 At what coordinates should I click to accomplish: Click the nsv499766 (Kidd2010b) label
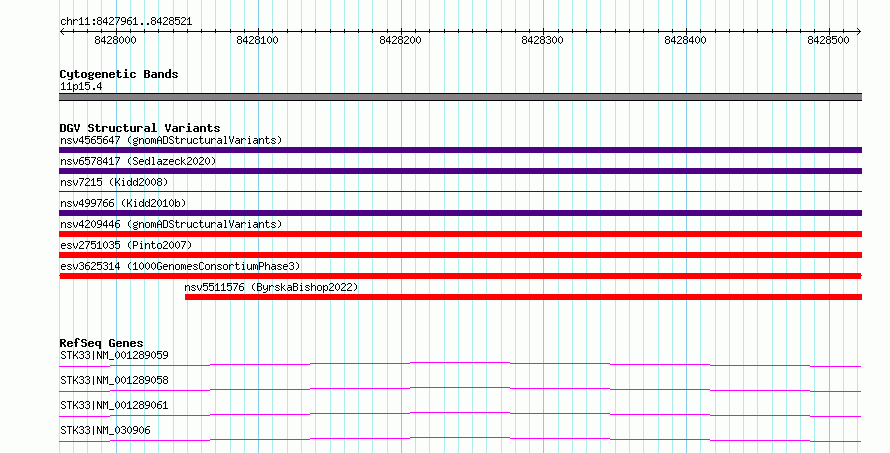(x=123, y=203)
